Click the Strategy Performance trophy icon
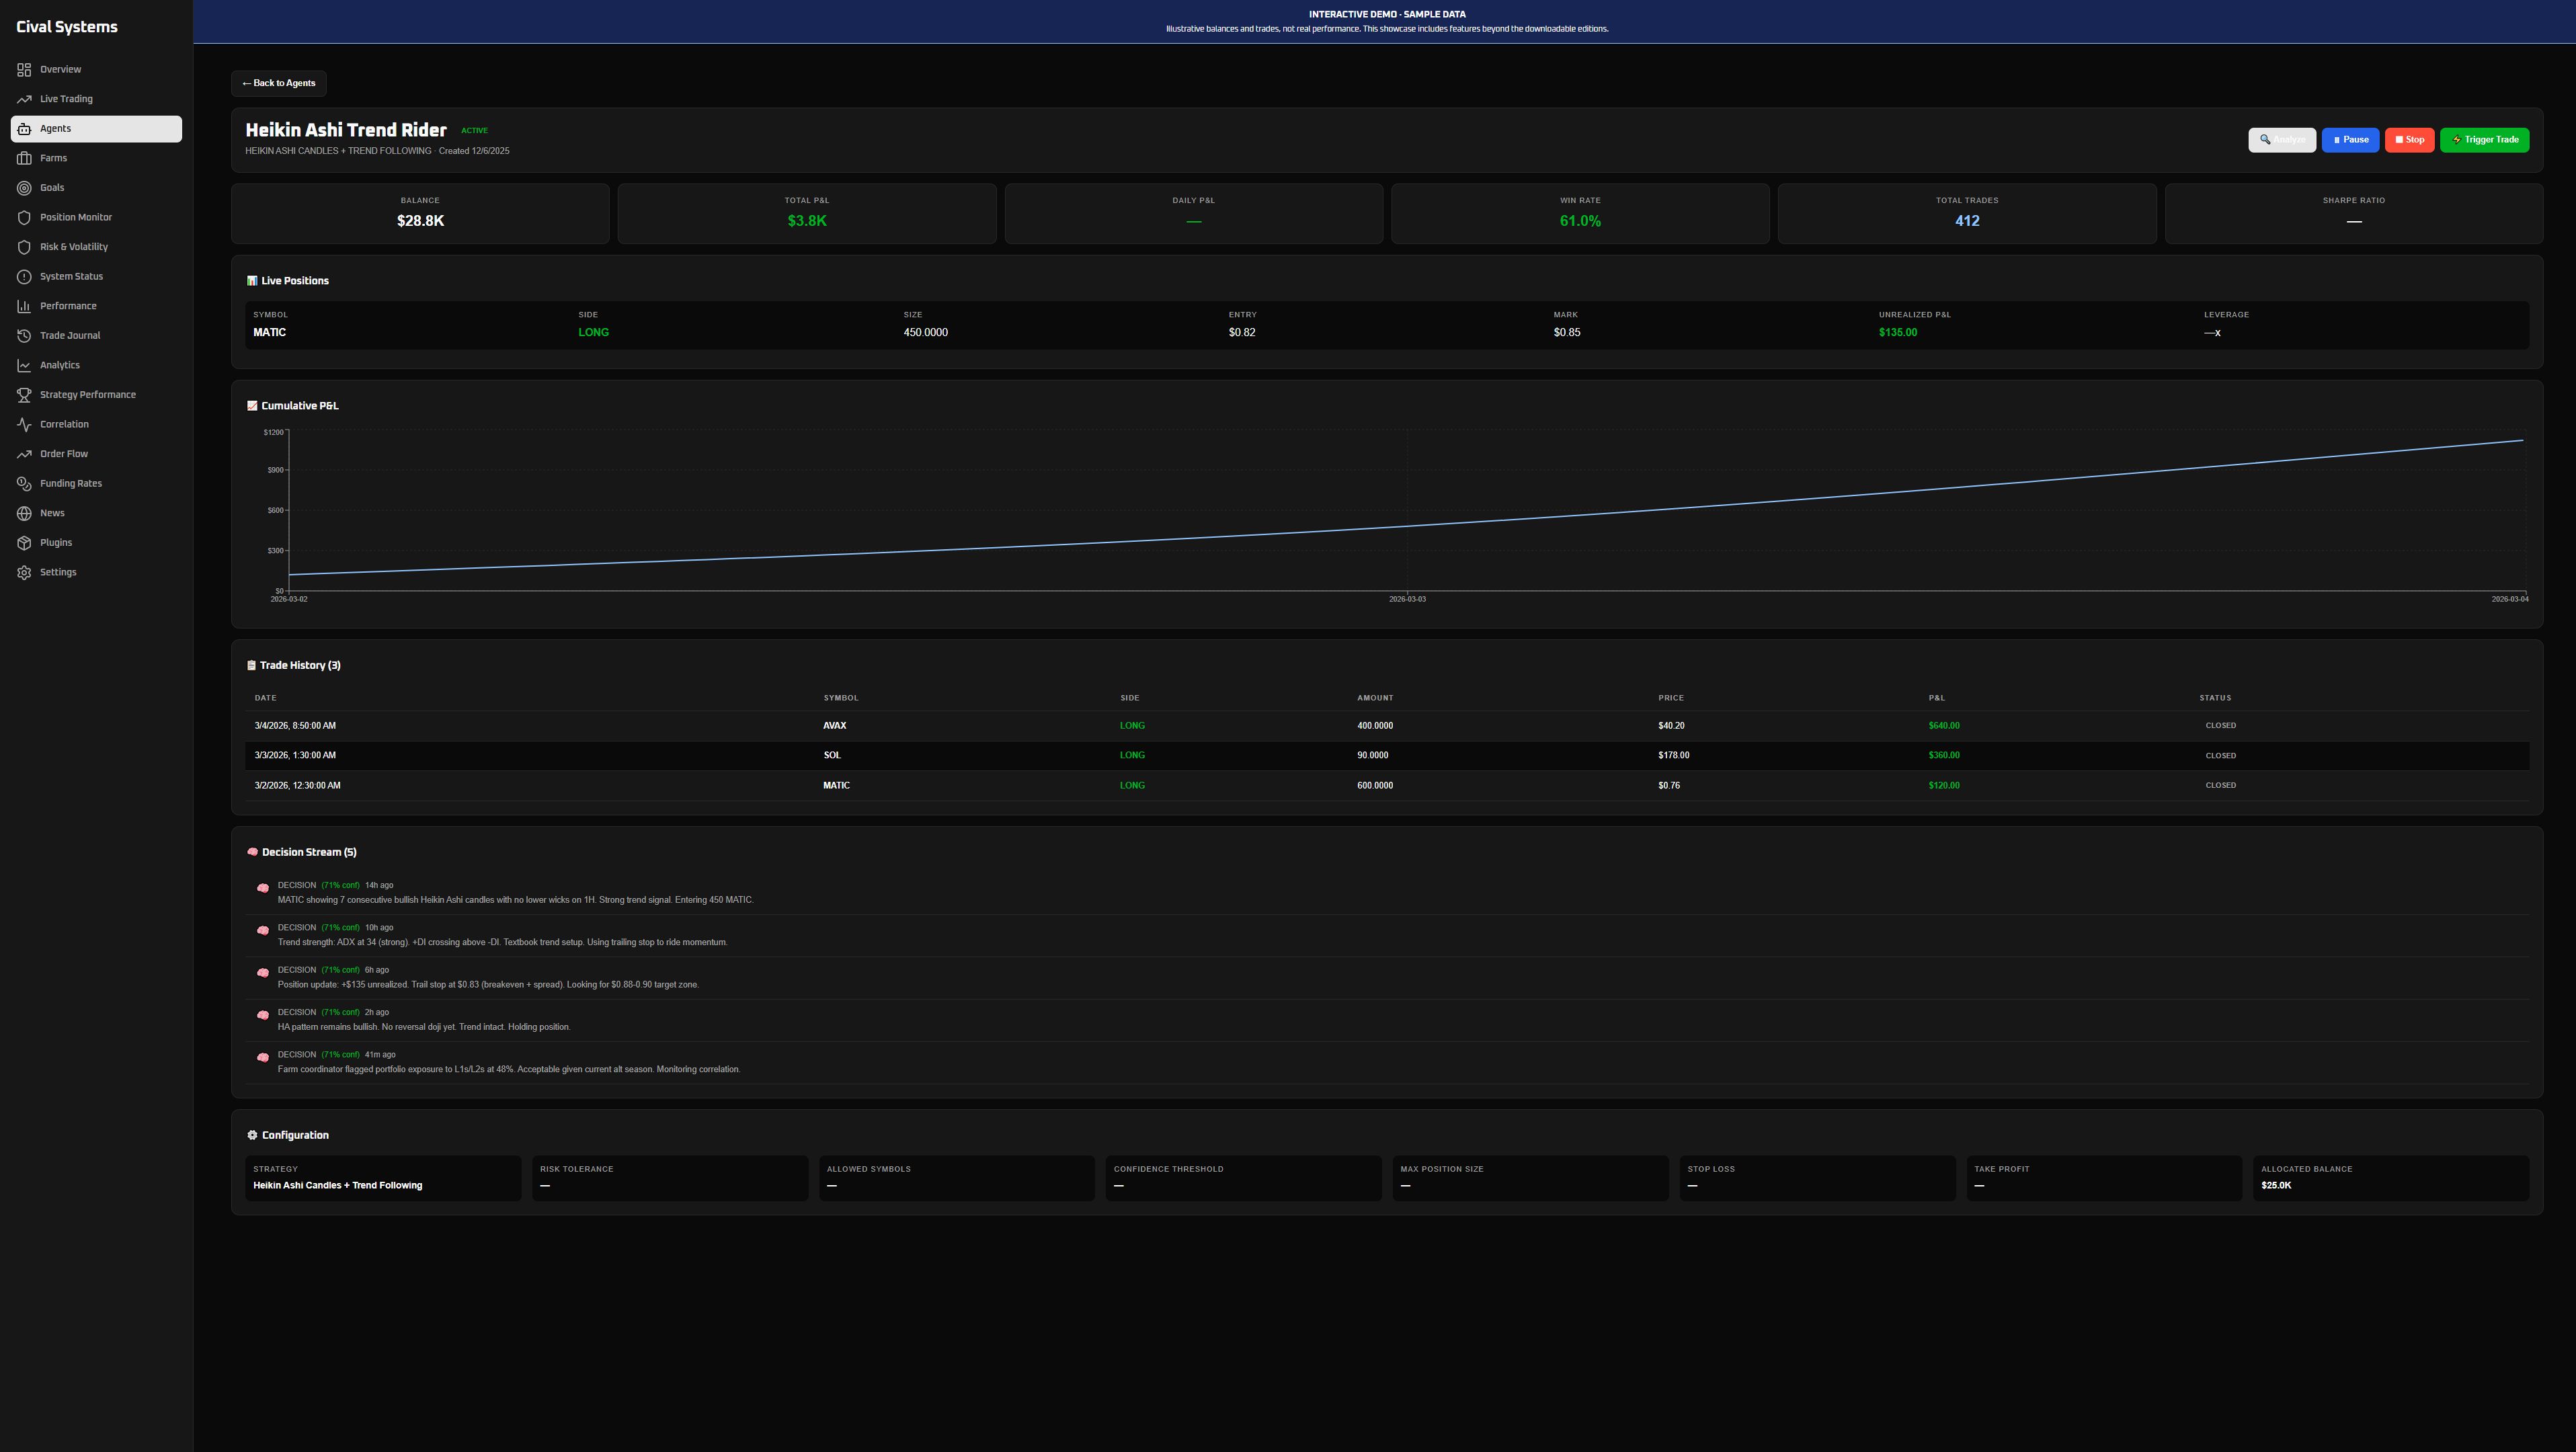The height and width of the screenshot is (1452, 2576). click(24, 395)
